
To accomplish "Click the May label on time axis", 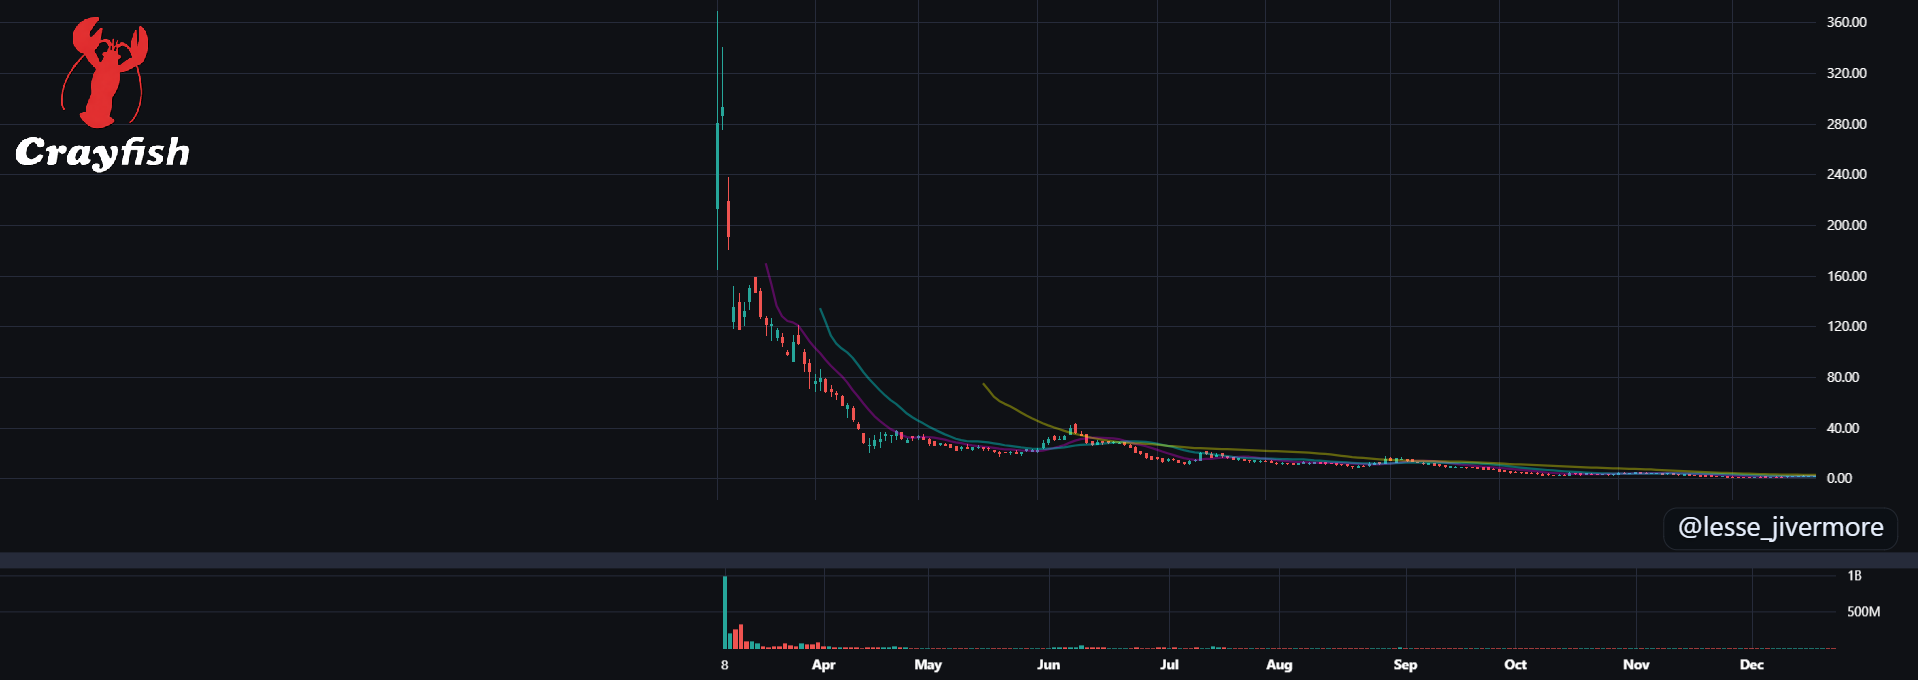I will point(928,665).
